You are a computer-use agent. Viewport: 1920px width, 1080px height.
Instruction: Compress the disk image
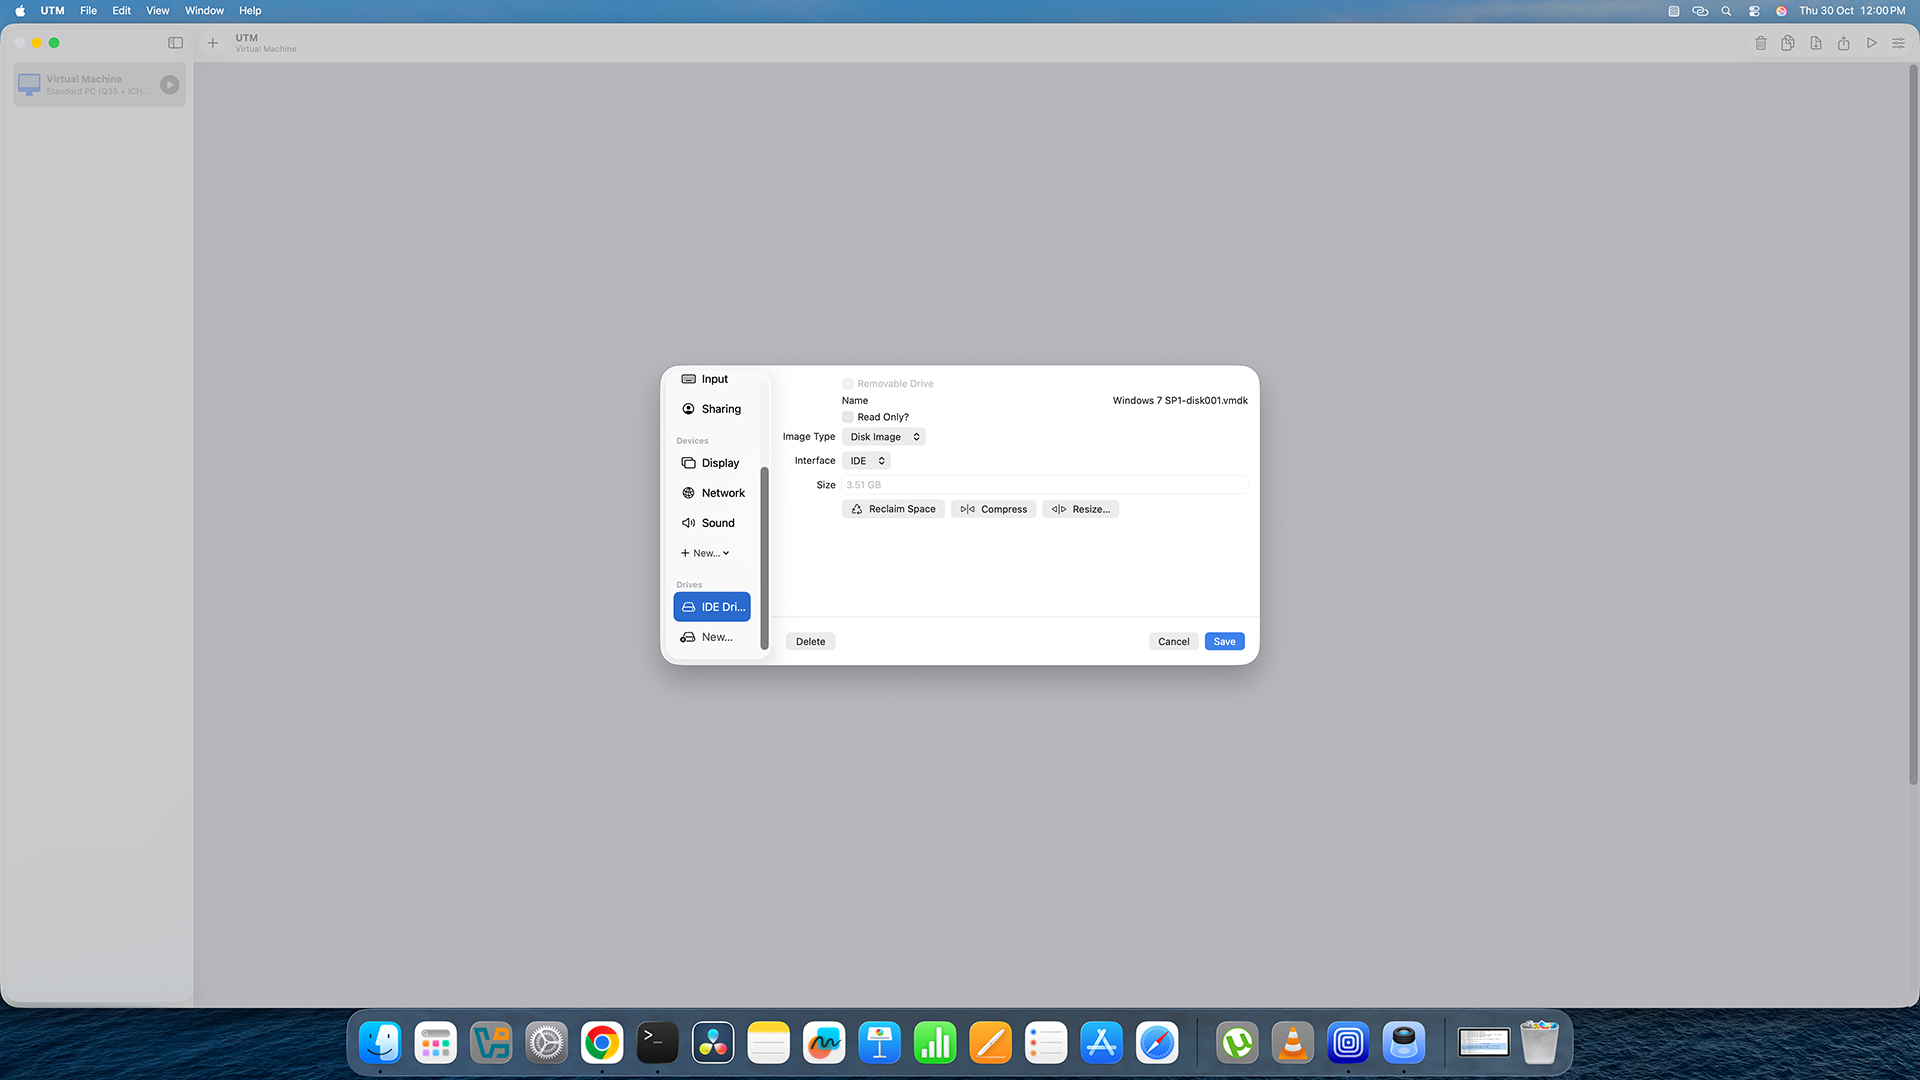(x=993, y=509)
